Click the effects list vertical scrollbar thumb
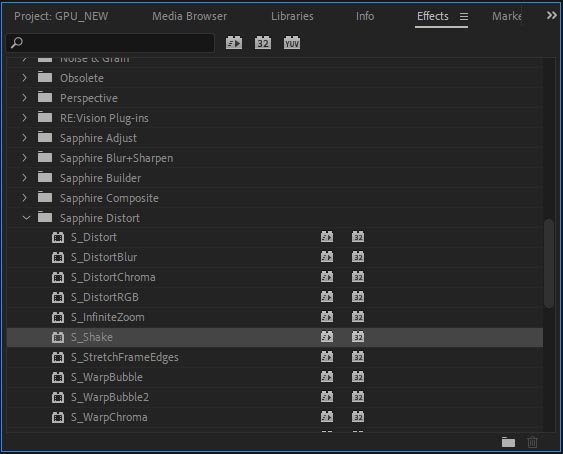563x454 pixels. click(548, 263)
